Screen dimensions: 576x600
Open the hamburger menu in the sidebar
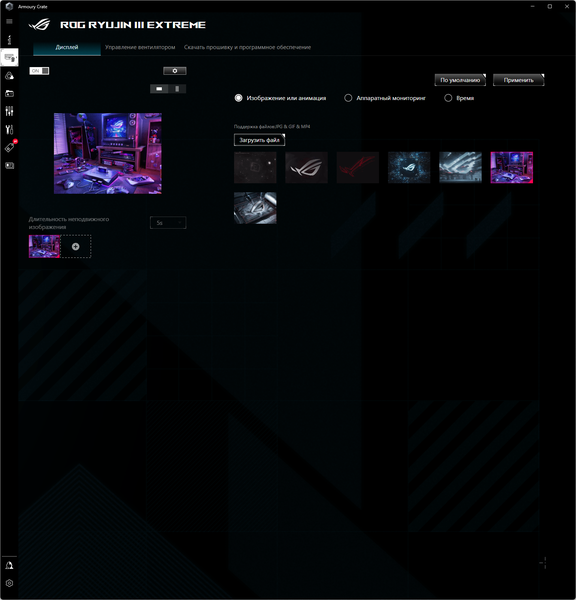(x=9, y=21)
